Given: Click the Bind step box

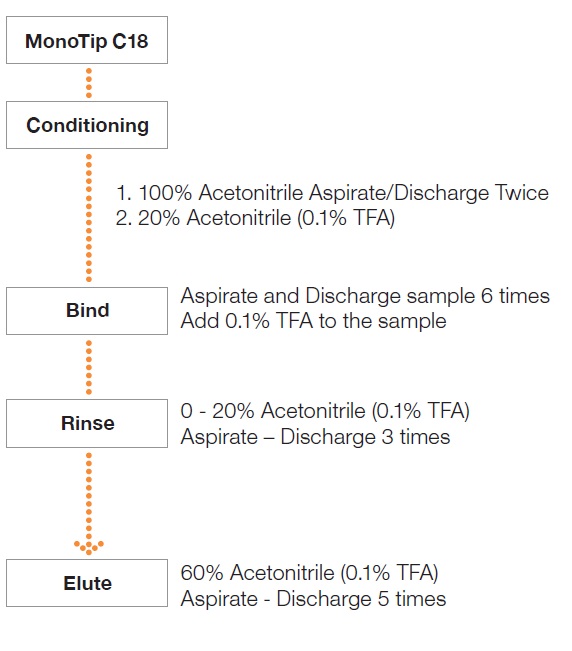Looking at the screenshot, I should point(87,311).
